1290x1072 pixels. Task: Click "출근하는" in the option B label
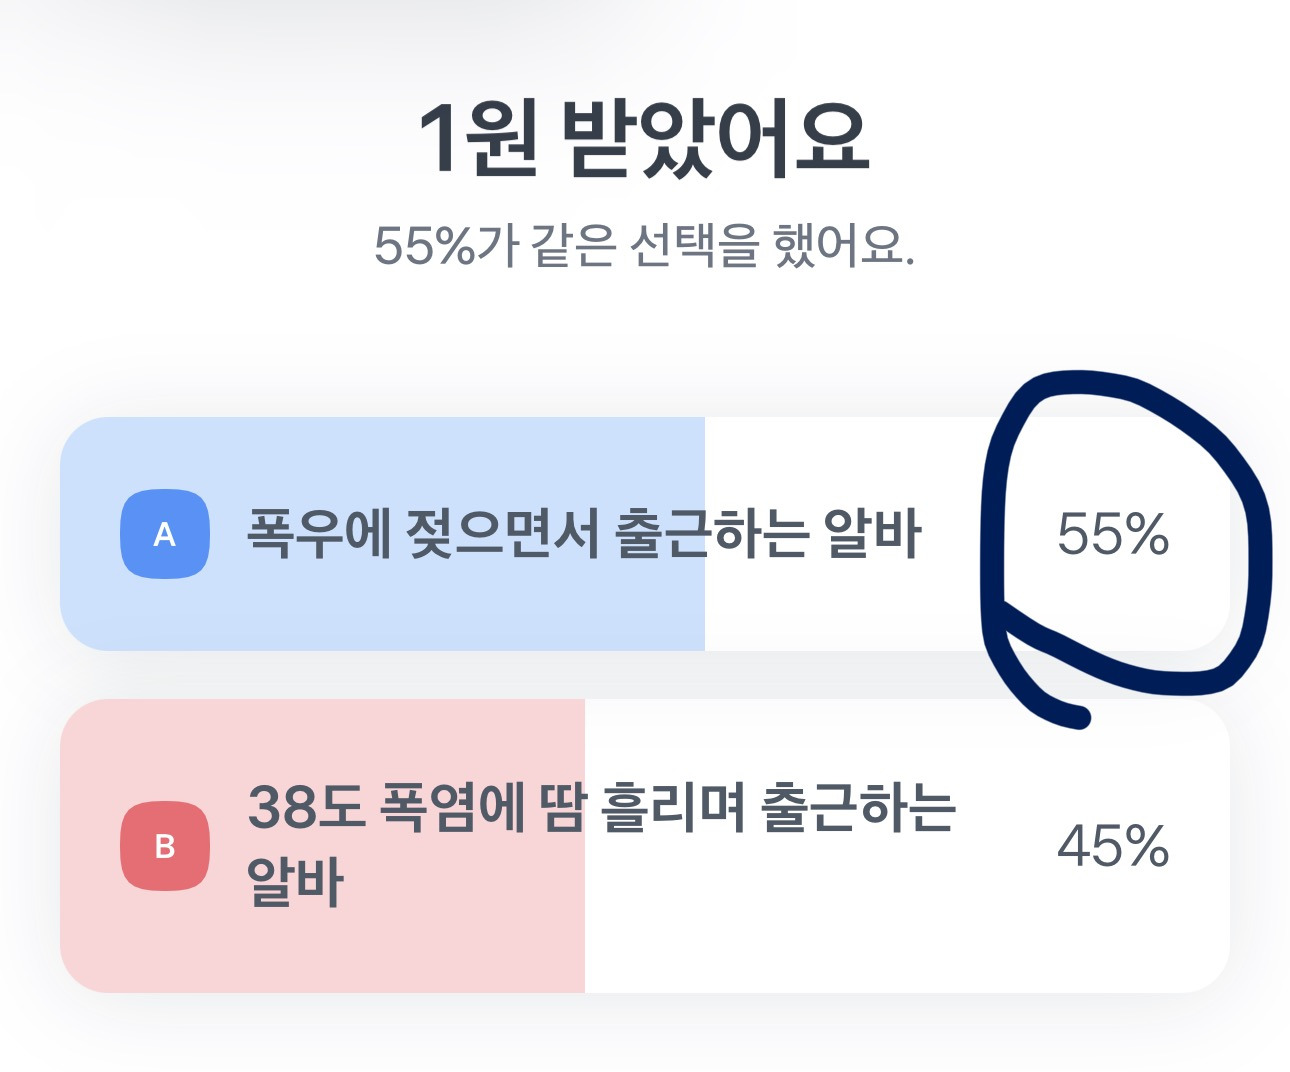(x=858, y=808)
